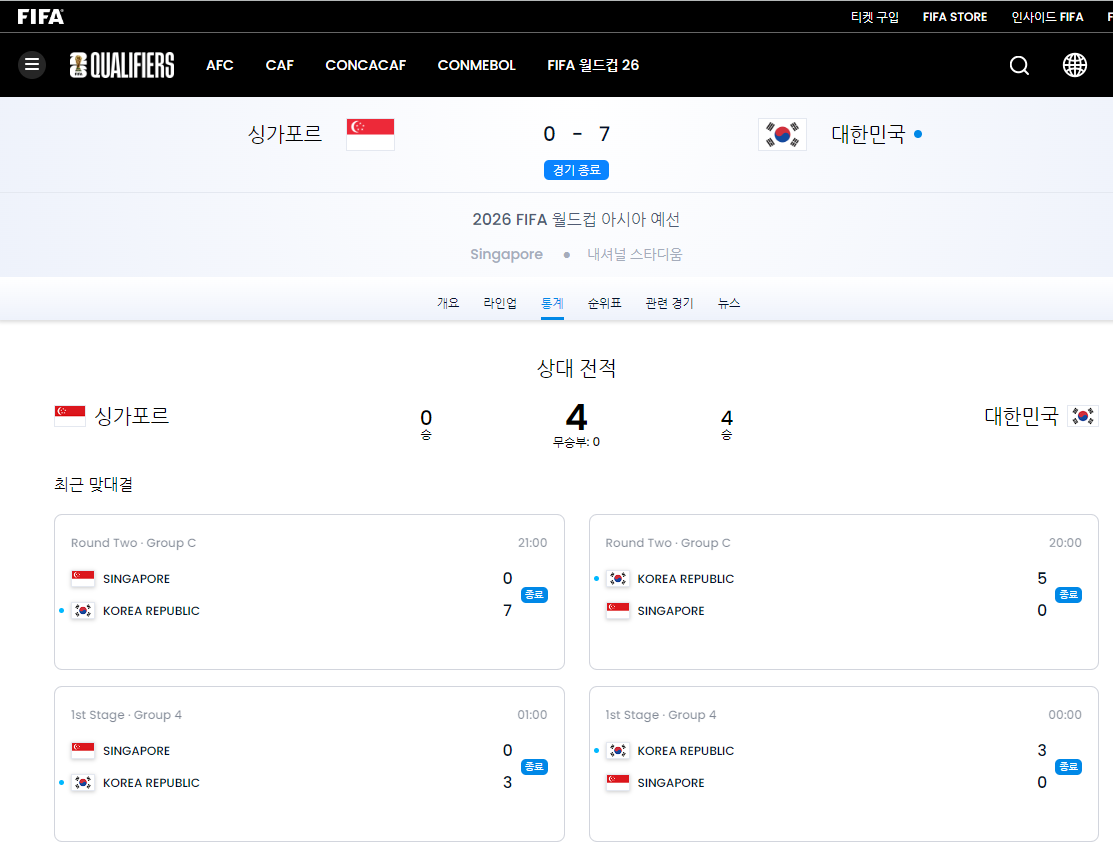Switch to the 순위표 tab
Screen dimensions: 1113x842
click(604, 303)
